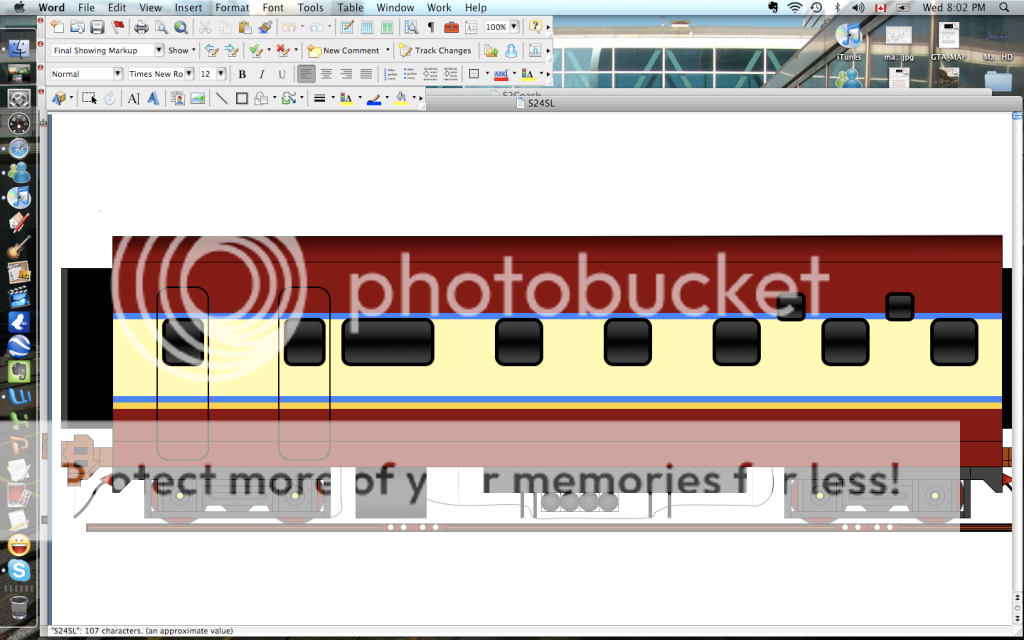Open the Tables and Borders toolbar icon
Image resolution: width=1024 pixels, height=640 pixels.
(347, 27)
